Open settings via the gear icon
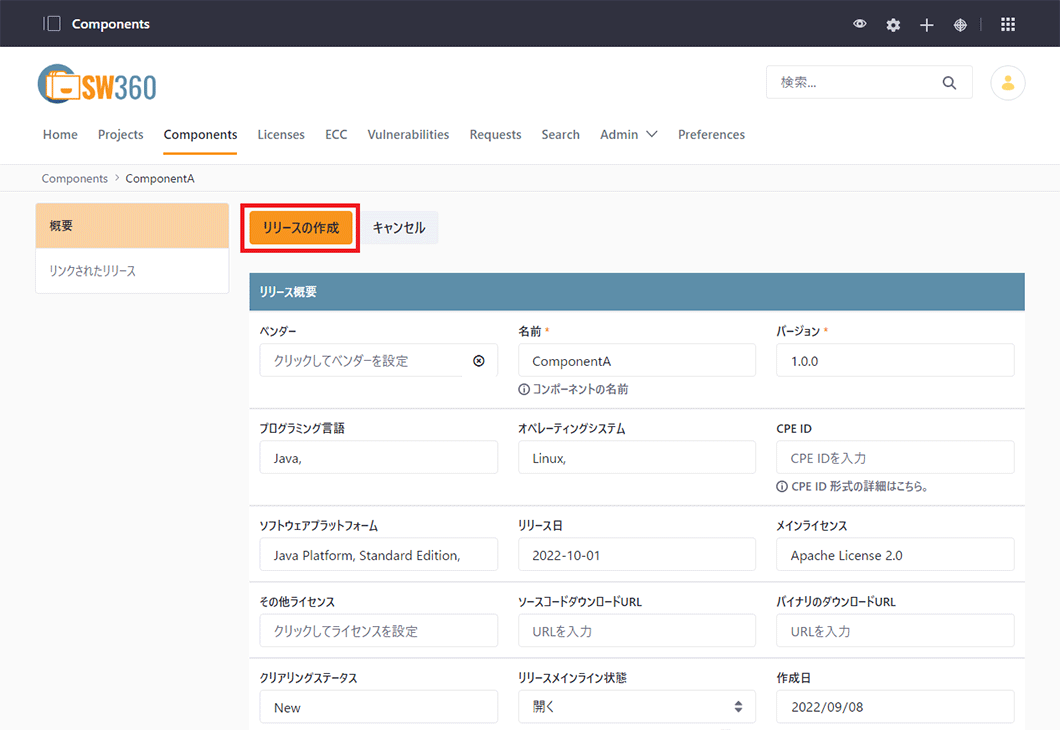The height and width of the screenshot is (730, 1060). (x=893, y=25)
